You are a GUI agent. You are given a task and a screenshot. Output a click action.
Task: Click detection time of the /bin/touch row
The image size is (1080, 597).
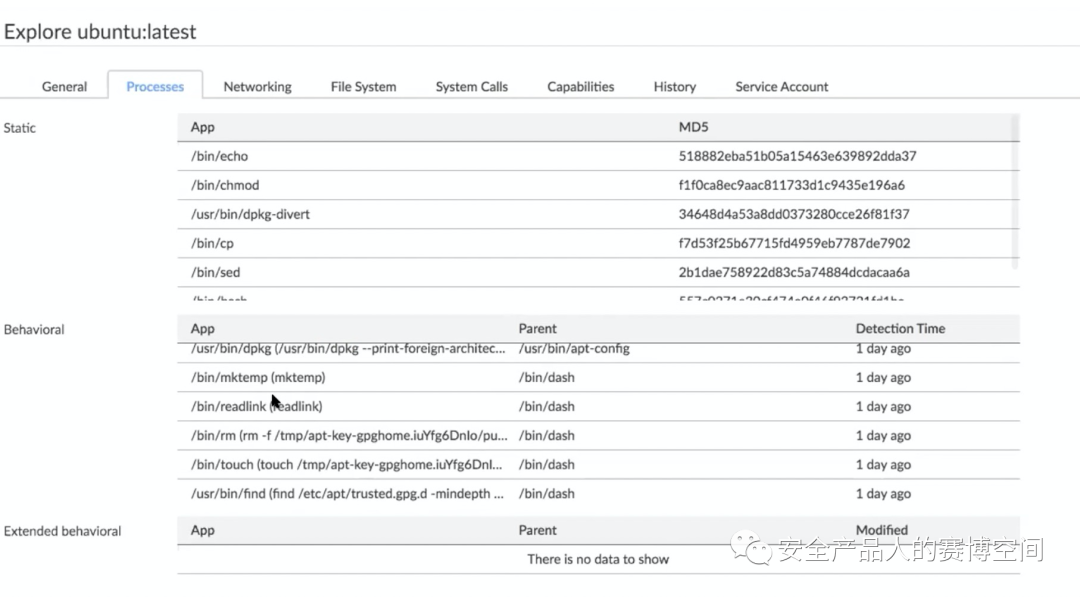tap(883, 465)
